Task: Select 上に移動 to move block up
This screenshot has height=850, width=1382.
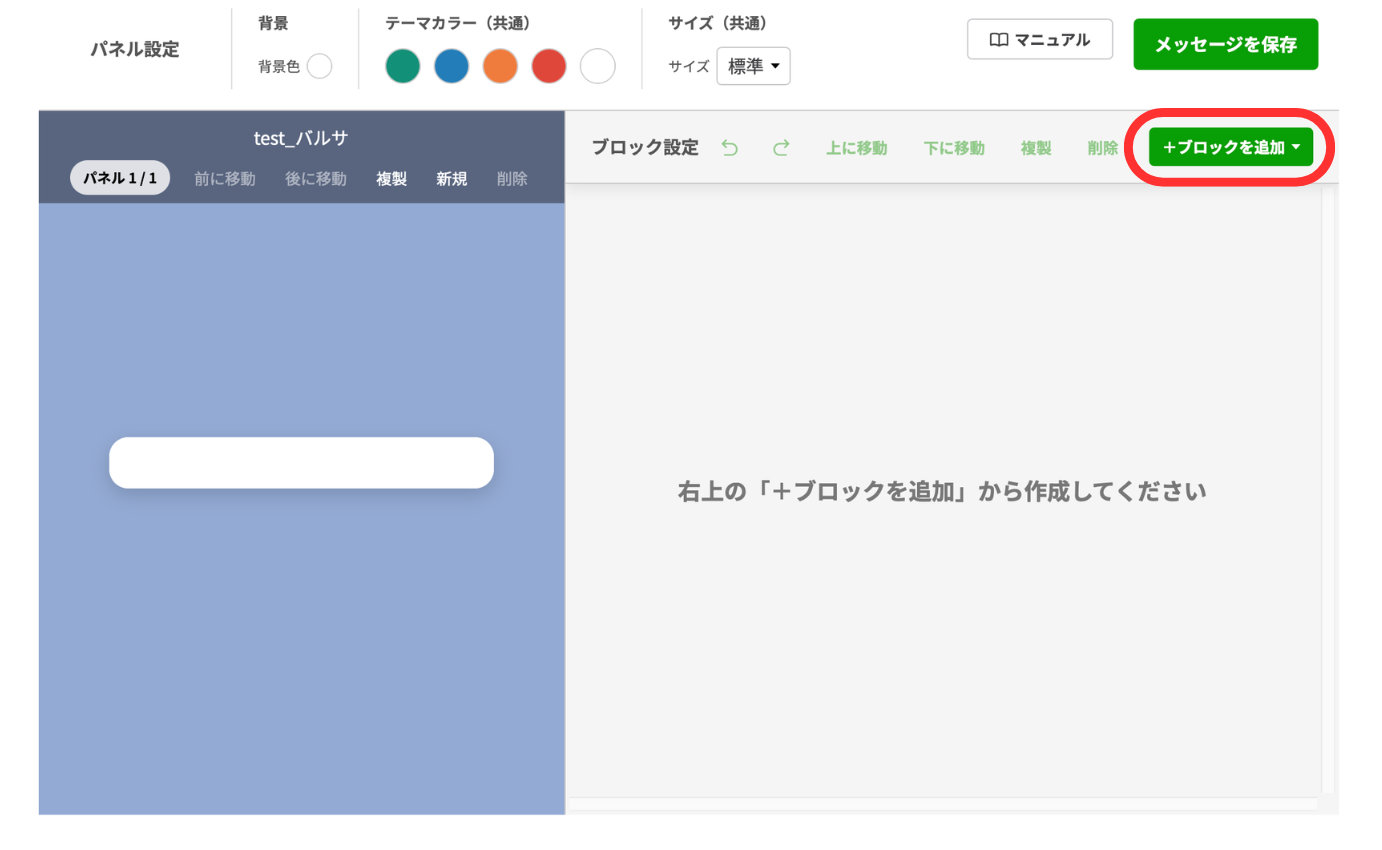Action: coord(856,147)
